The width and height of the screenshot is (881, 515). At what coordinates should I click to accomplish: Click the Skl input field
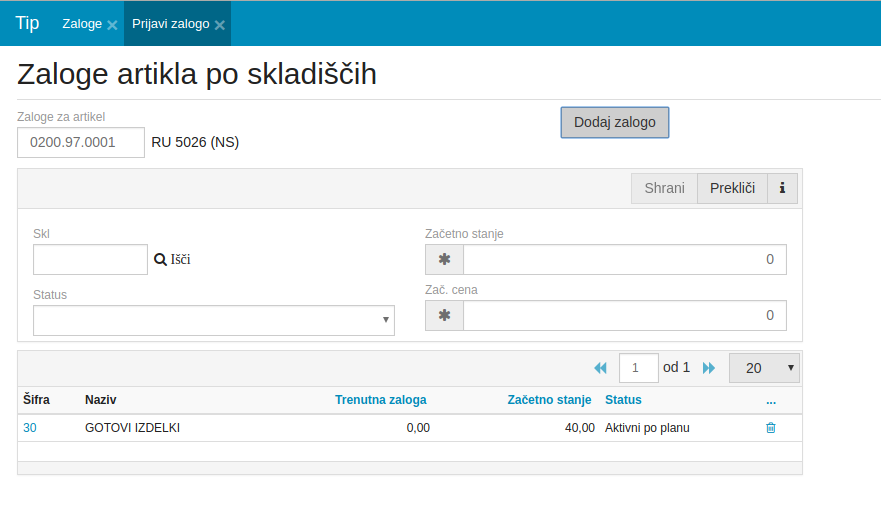[90, 259]
